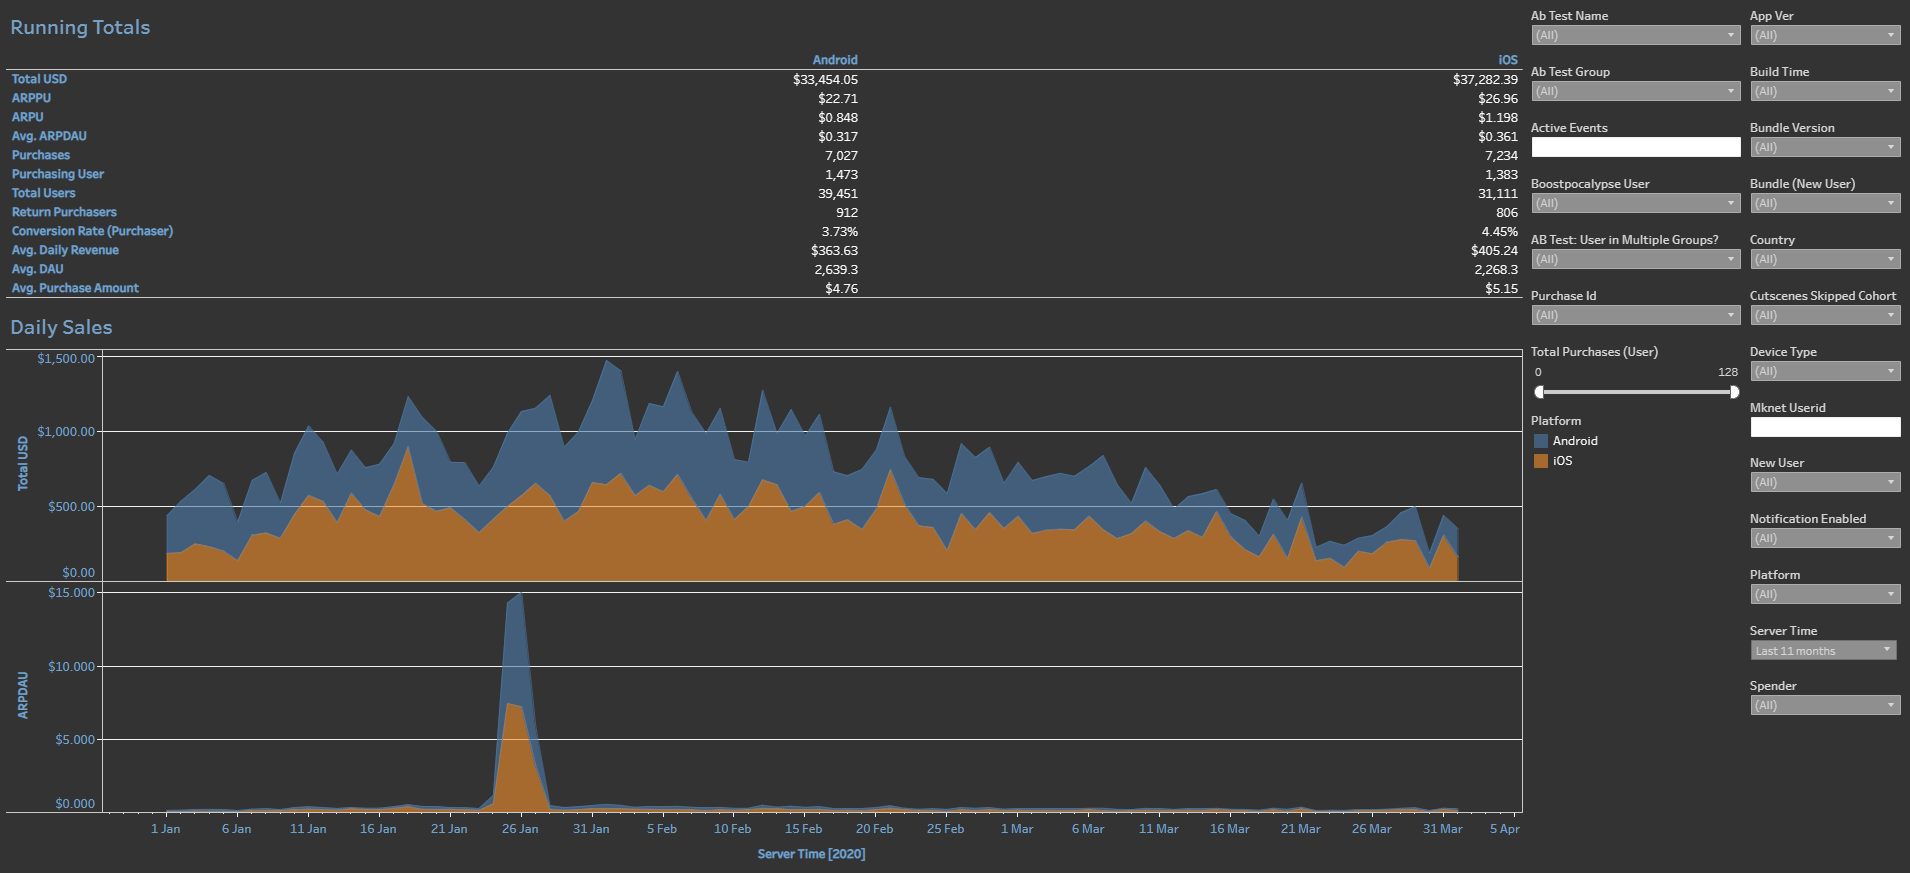Select the ARPPU row label
This screenshot has height=873, width=1910.
coord(31,98)
